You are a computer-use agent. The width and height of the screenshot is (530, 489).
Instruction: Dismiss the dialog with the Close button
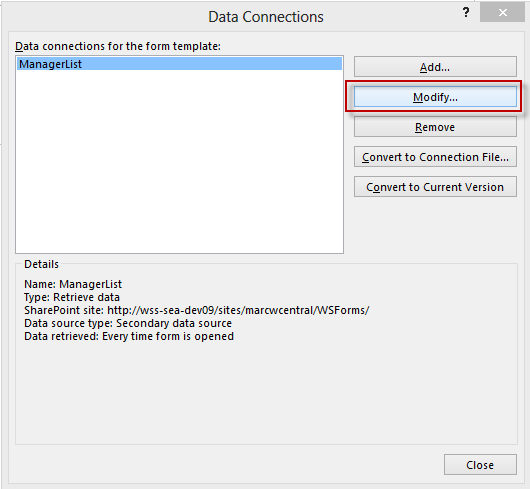click(x=480, y=465)
